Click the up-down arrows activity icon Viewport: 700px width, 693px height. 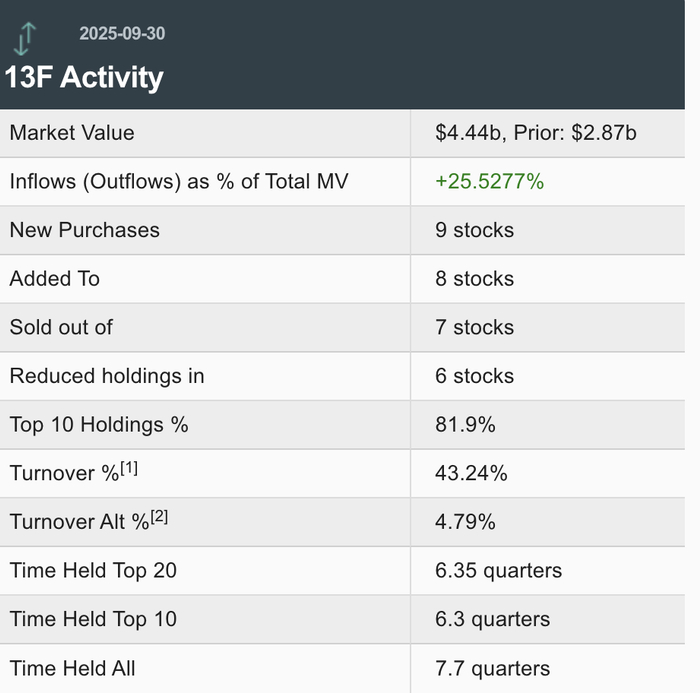click(x=26, y=38)
